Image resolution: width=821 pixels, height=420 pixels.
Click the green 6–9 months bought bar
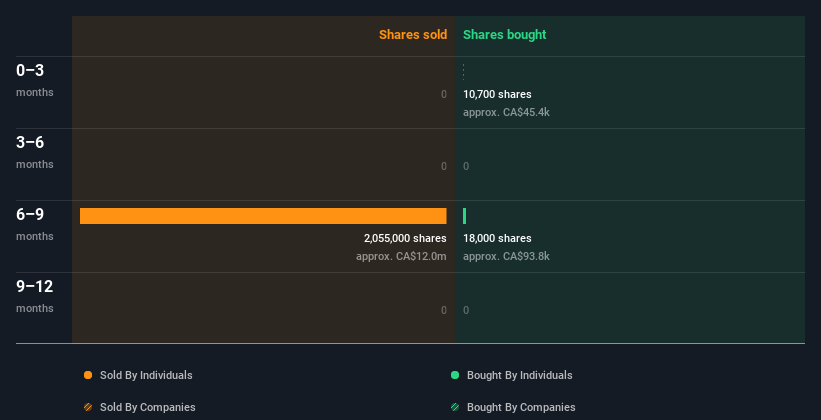465,216
